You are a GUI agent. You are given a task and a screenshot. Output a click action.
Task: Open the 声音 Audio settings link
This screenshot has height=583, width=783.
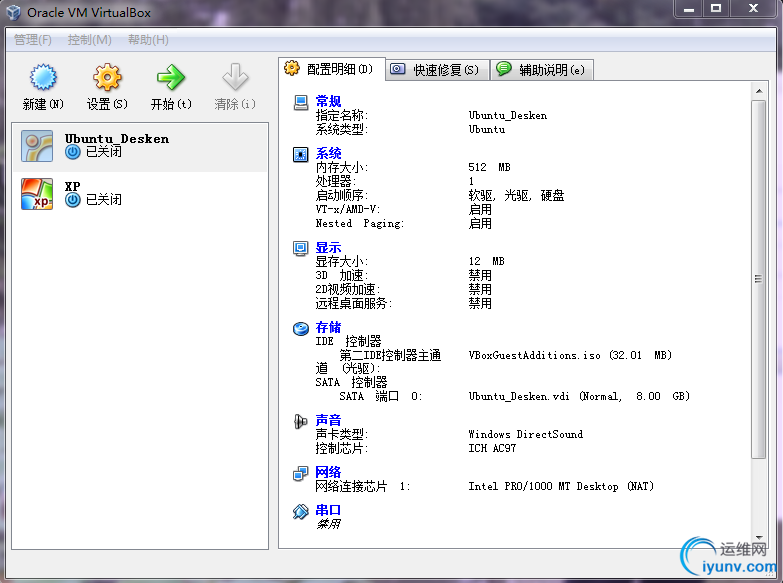[328, 420]
